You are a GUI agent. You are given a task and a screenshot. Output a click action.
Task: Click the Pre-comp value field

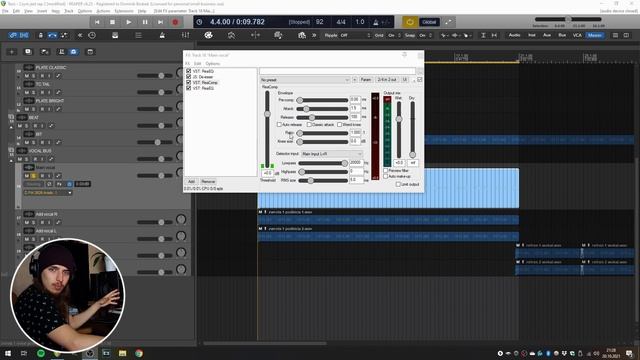click(x=355, y=100)
